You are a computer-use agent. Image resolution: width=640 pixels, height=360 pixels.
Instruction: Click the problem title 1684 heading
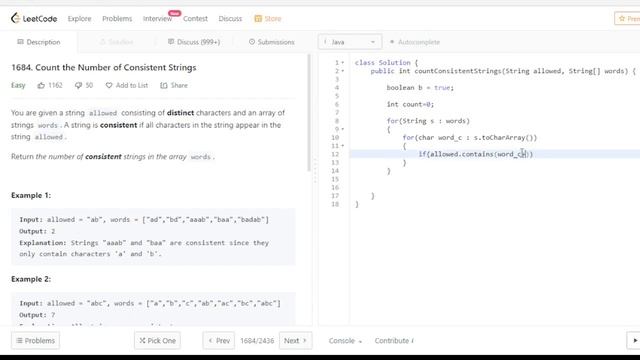tap(104, 67)
